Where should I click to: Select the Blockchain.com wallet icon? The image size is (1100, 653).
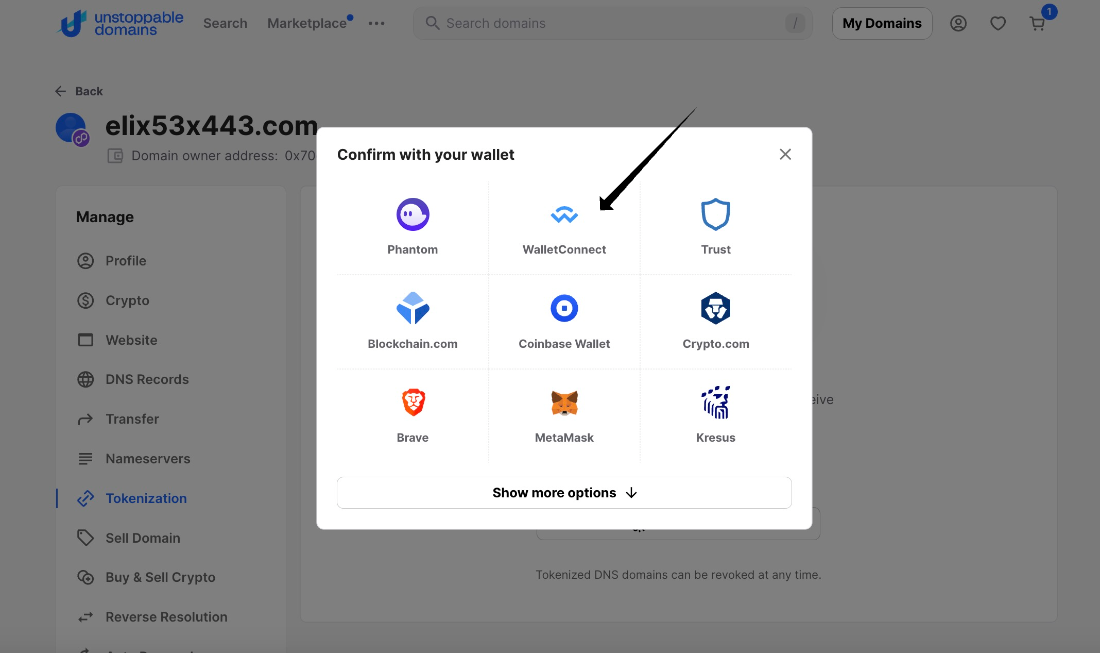pyautogui.click(x=412, y=308)
